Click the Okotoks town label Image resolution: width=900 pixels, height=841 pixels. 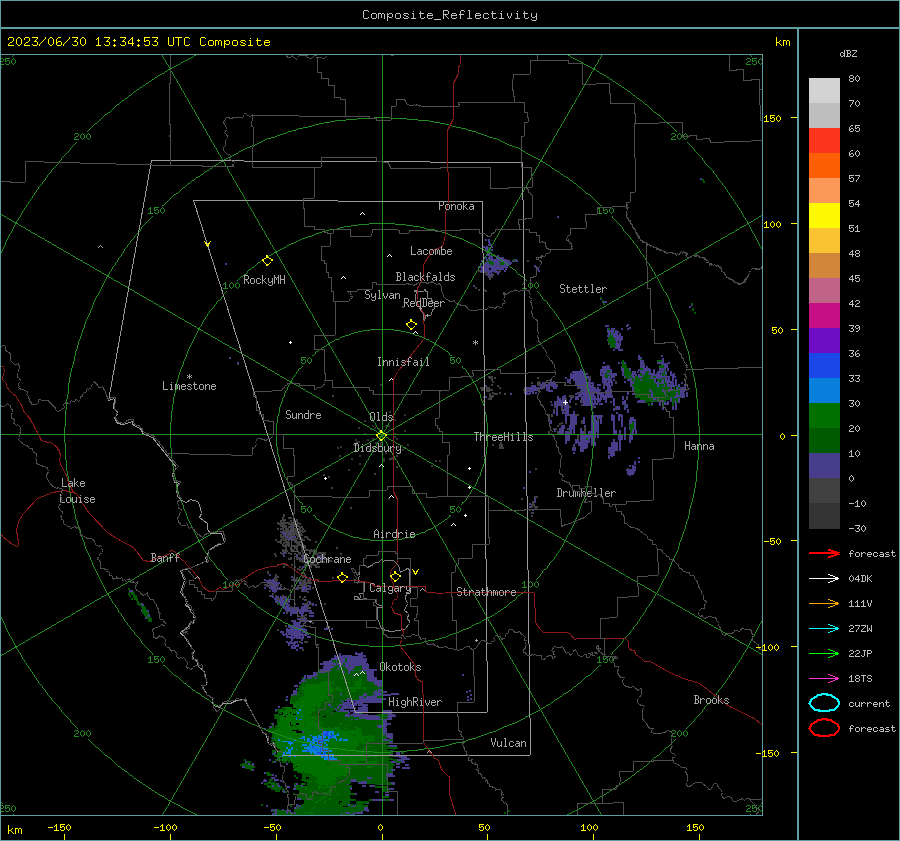click(400, 667)
